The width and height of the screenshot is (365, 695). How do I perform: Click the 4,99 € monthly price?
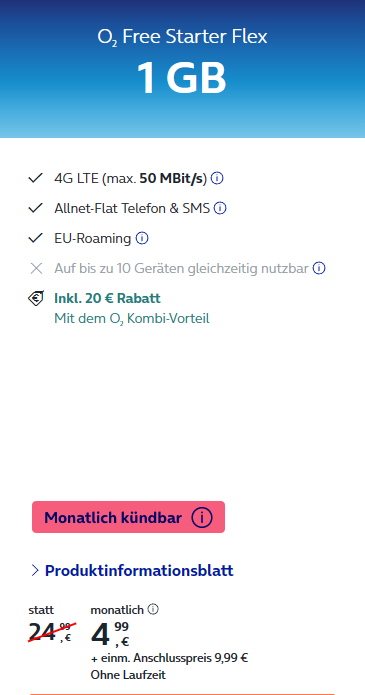tap(110, 634)
